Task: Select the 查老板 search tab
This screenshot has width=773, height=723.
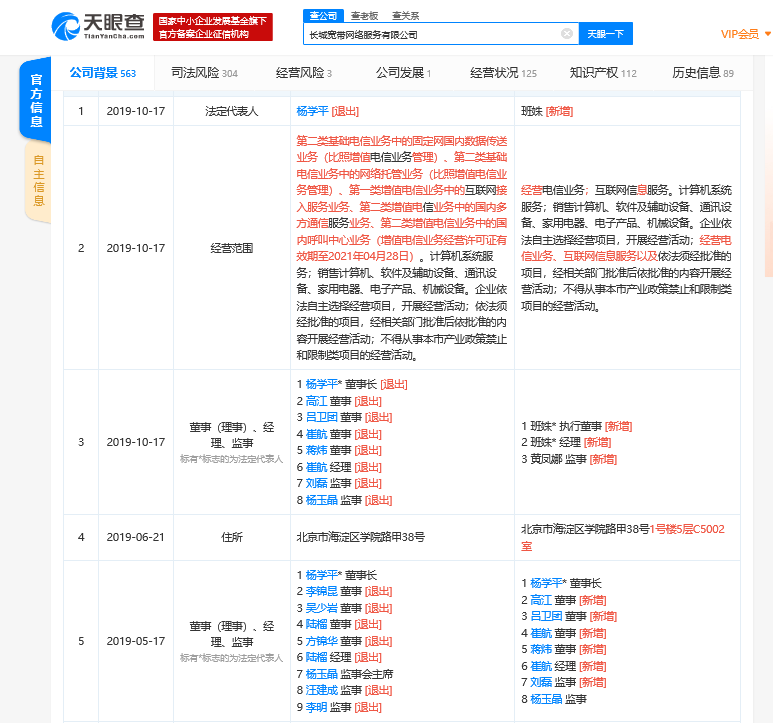Action: [x=364, y=16]
